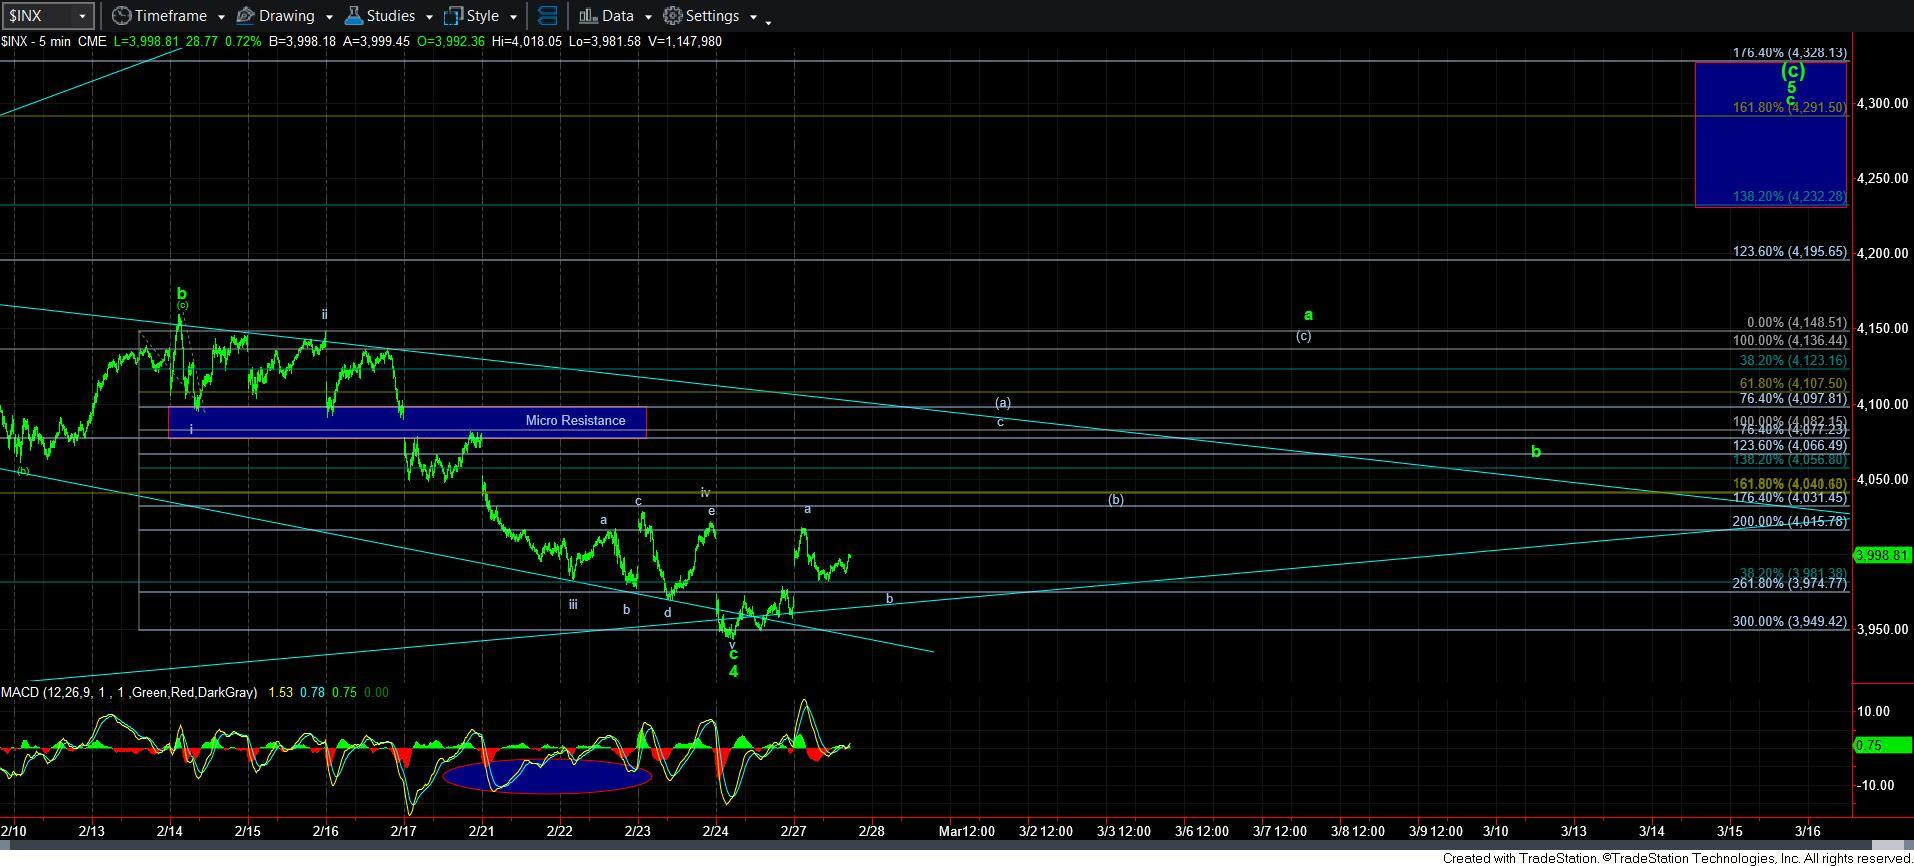Screen dimensions: 1914x866
Task: Open the Data menu label
Action: [617, 16]
